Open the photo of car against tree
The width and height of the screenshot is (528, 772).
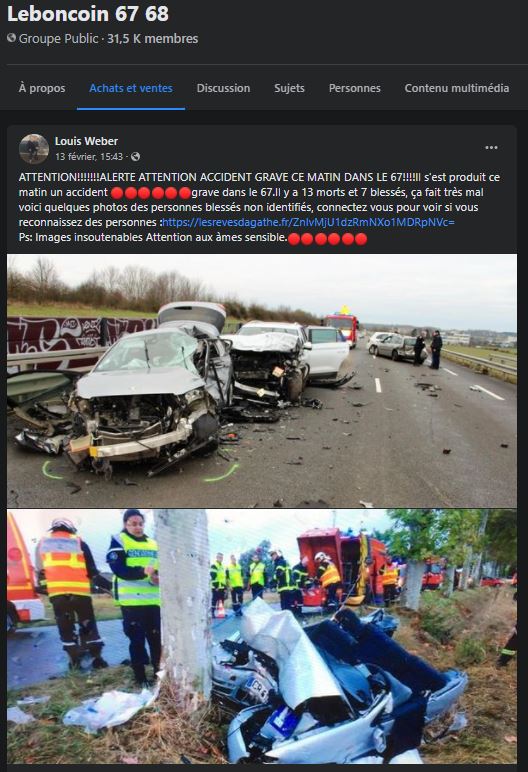click(262, 637)
